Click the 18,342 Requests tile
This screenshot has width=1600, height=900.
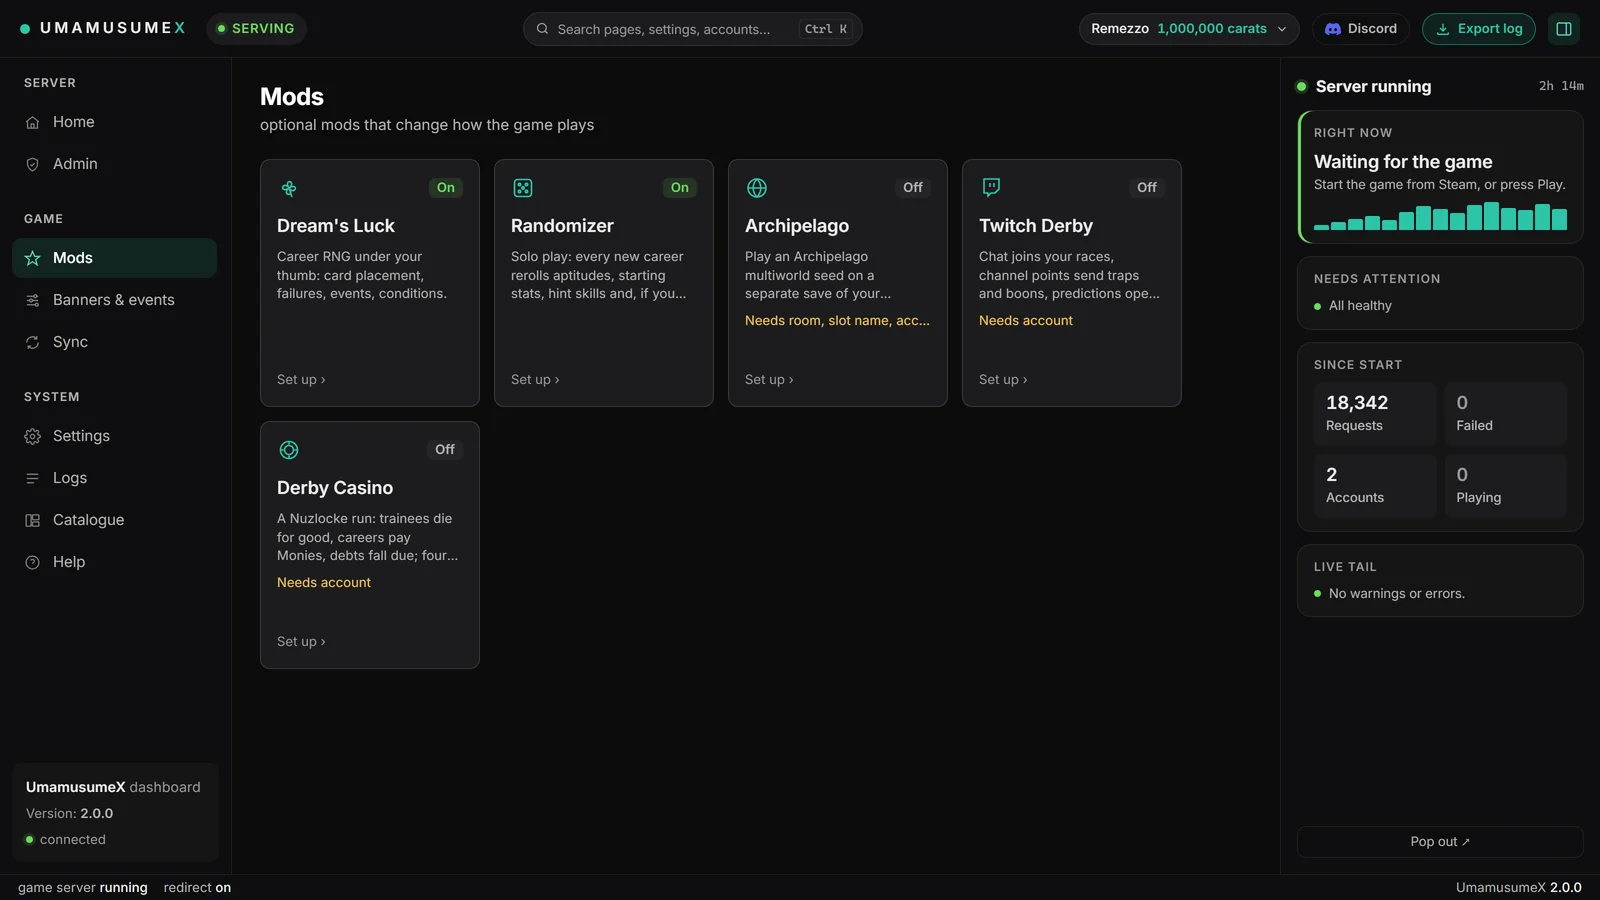click(x=1375, y=414)
